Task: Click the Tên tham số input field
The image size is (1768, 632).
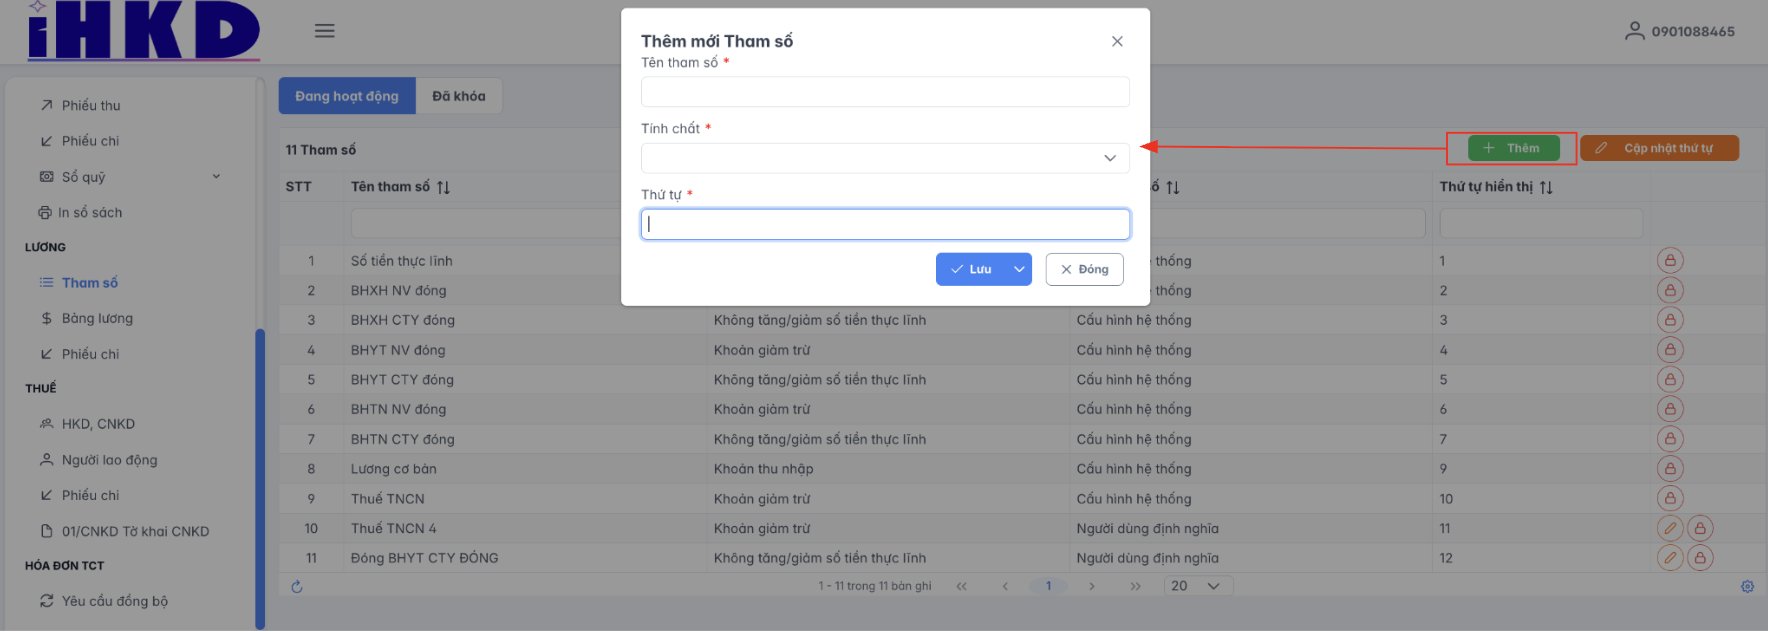Action: [885, 92]
